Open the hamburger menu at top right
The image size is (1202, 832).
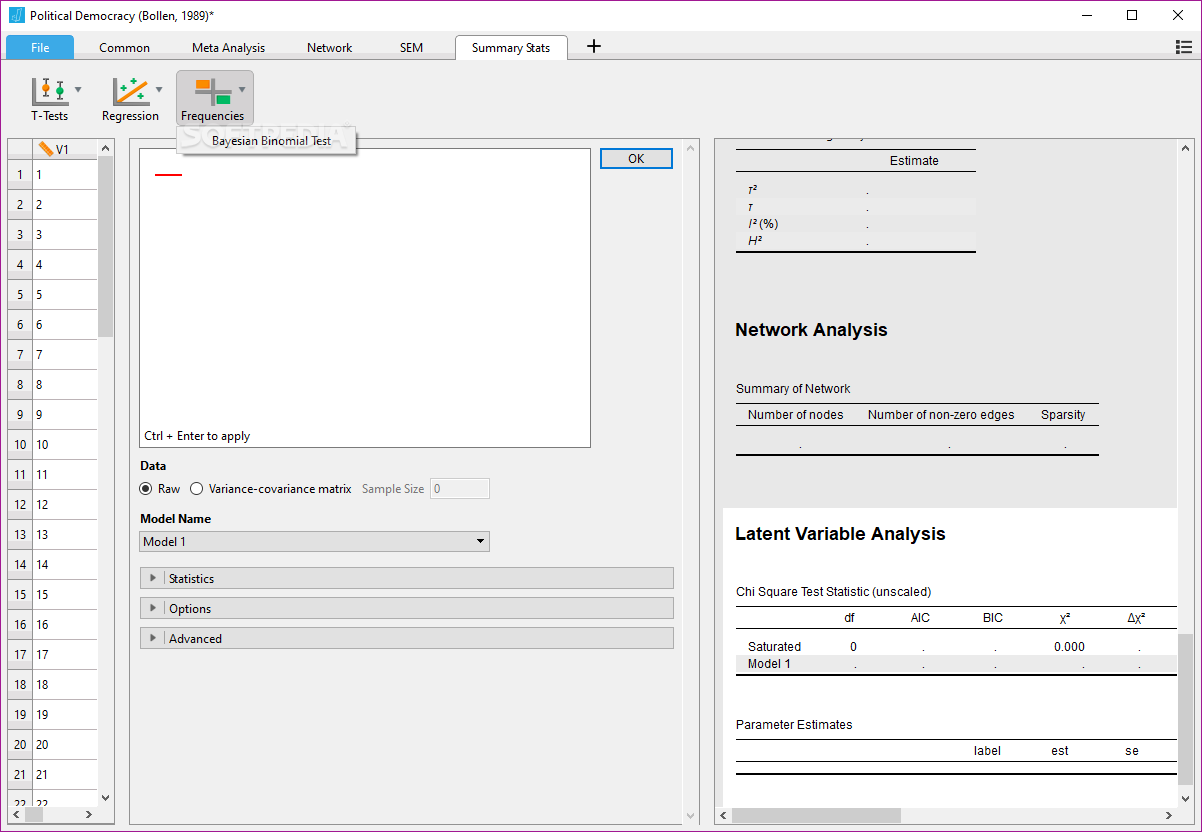click(x=1184, y=47)
